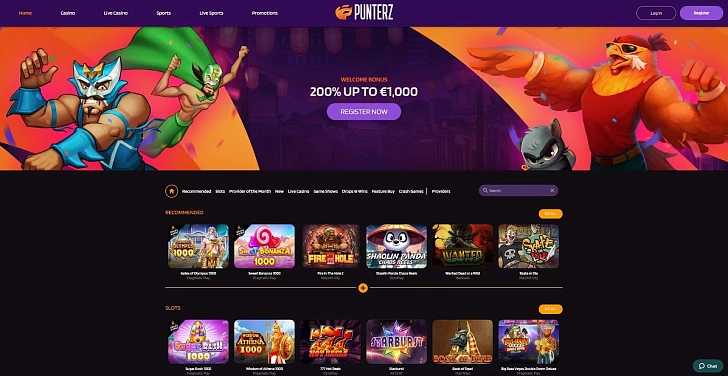Go to Live Sports menu
Screen dimensions: 728x376
[211, 13]
